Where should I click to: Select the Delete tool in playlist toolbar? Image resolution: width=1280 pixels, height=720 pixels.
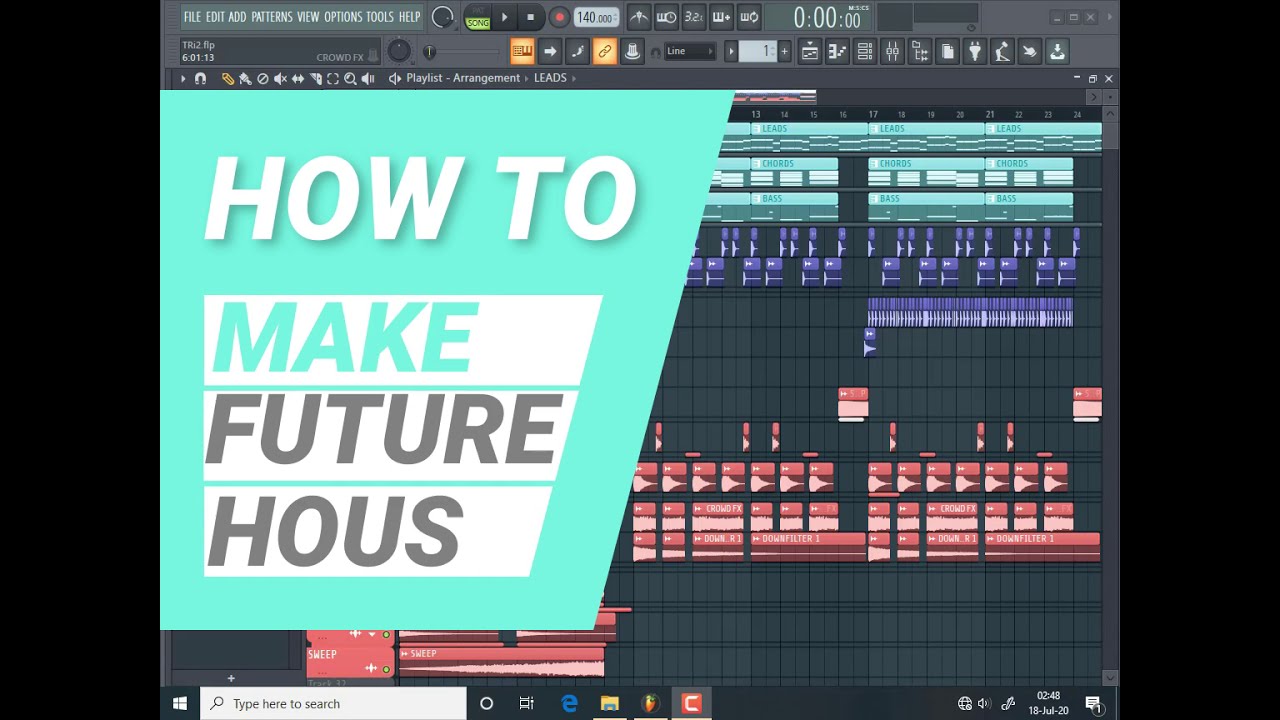263,78
